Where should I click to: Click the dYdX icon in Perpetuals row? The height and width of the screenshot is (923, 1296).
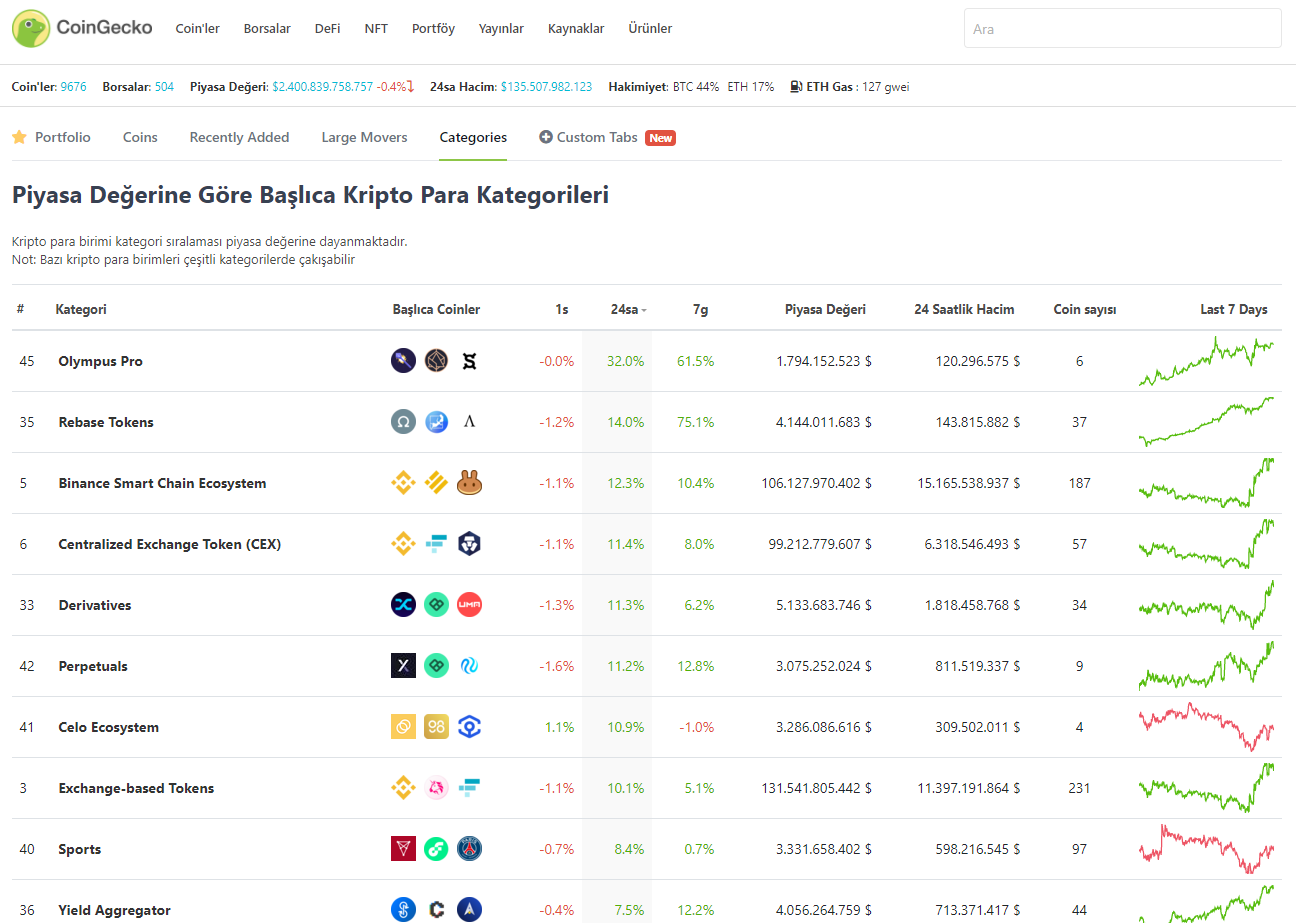pyautogui.click(x=403, y=666)
